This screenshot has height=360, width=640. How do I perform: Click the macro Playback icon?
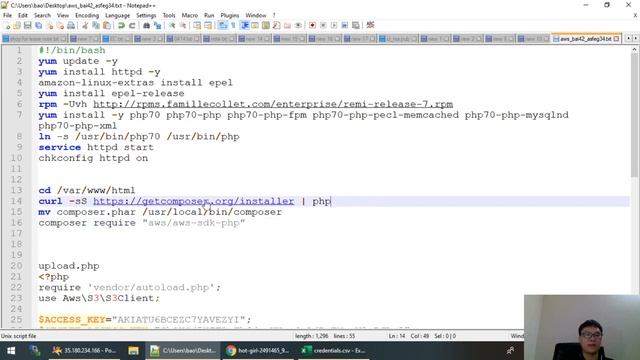(334, 26)
